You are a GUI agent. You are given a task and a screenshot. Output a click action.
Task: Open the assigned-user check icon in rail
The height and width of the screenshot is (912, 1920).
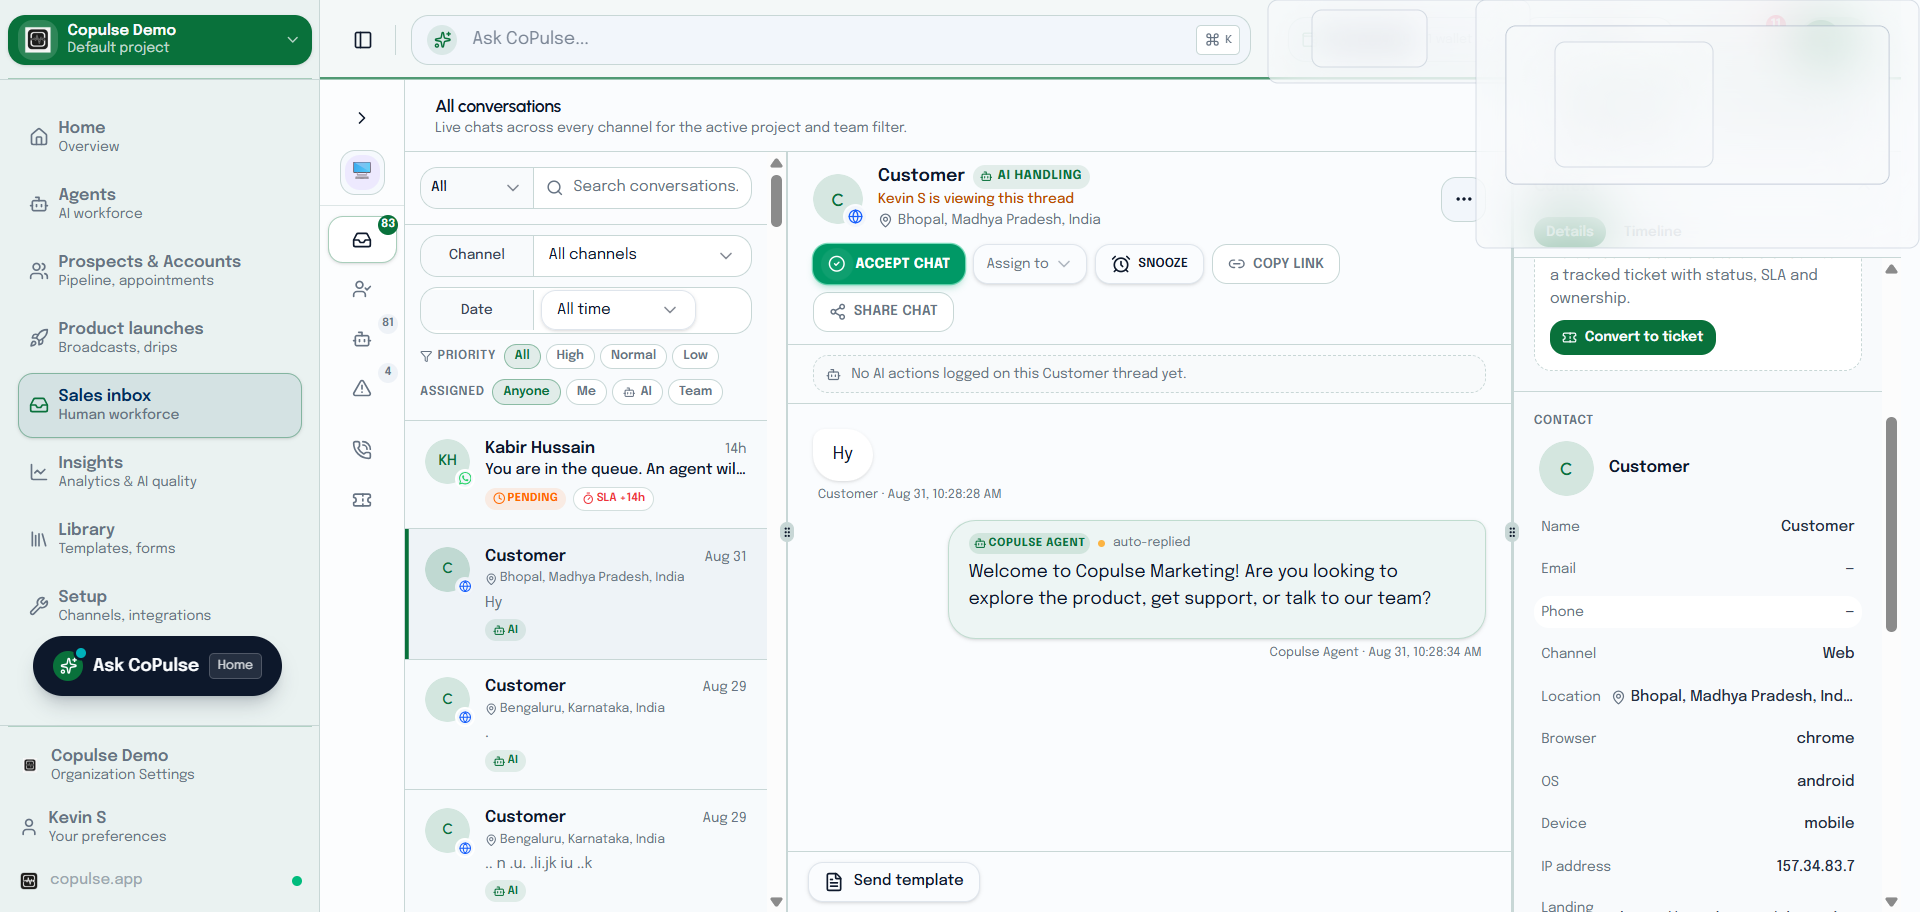click(362, 289)
